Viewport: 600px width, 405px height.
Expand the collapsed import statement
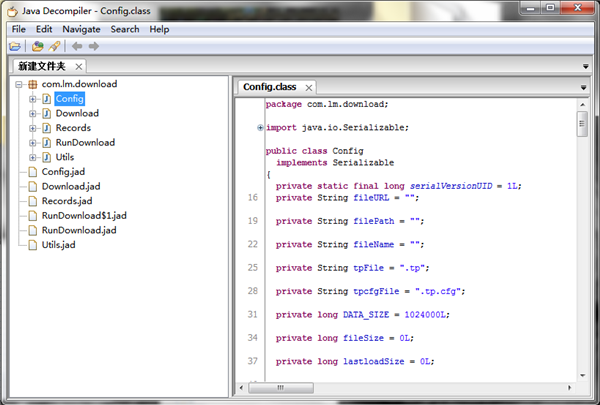click(261, 128)
